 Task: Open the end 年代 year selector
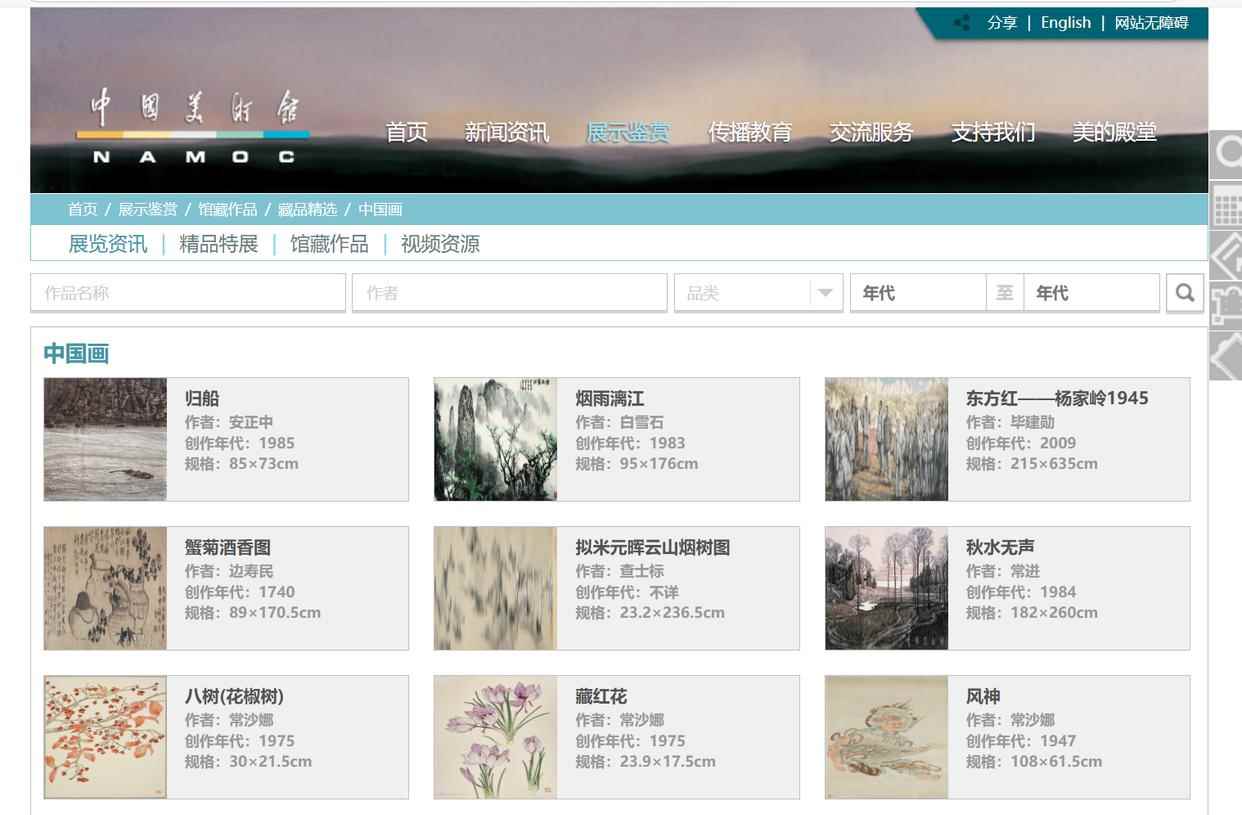[1090, 293]
